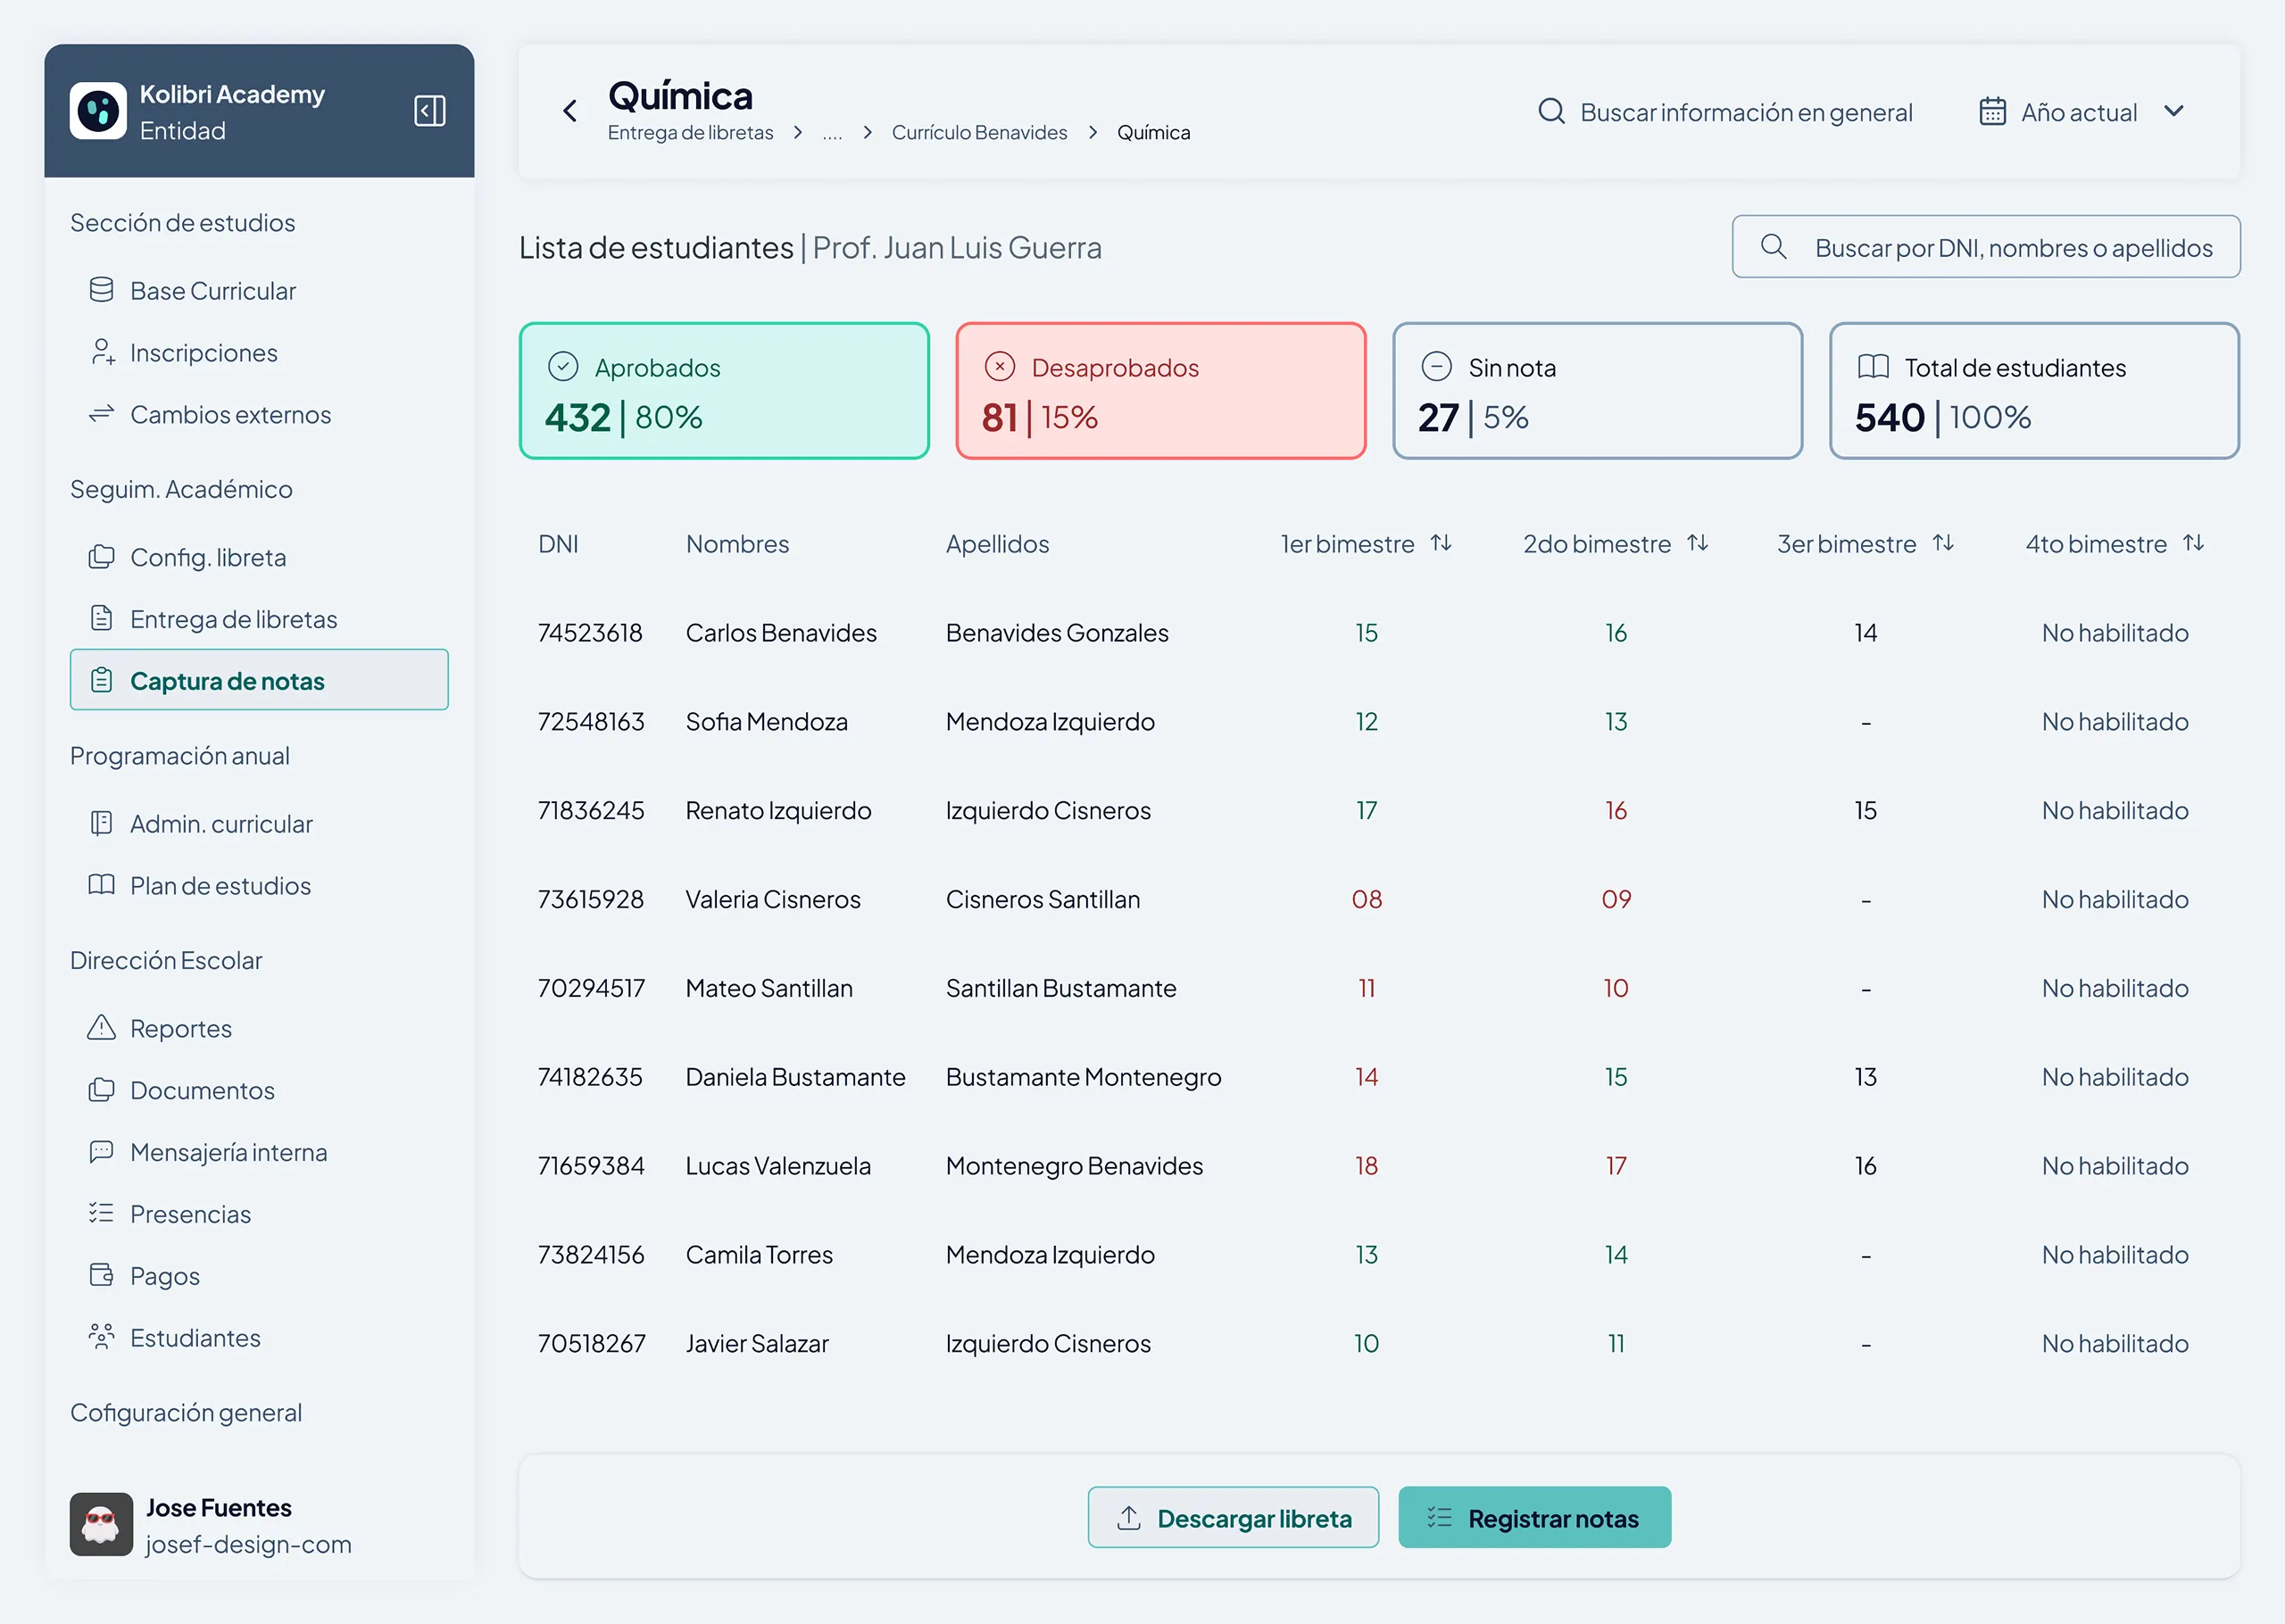2285x1624 pixels.
Task: Sort by 3er bimestre column
Action: (1943, 543)
